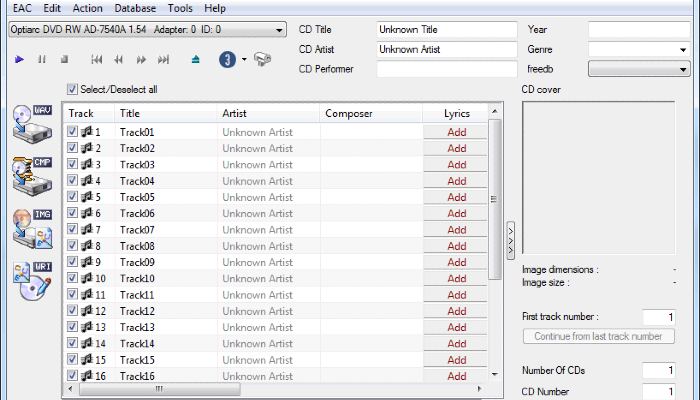Uncheck track 6 checkbox

(72, 212)
